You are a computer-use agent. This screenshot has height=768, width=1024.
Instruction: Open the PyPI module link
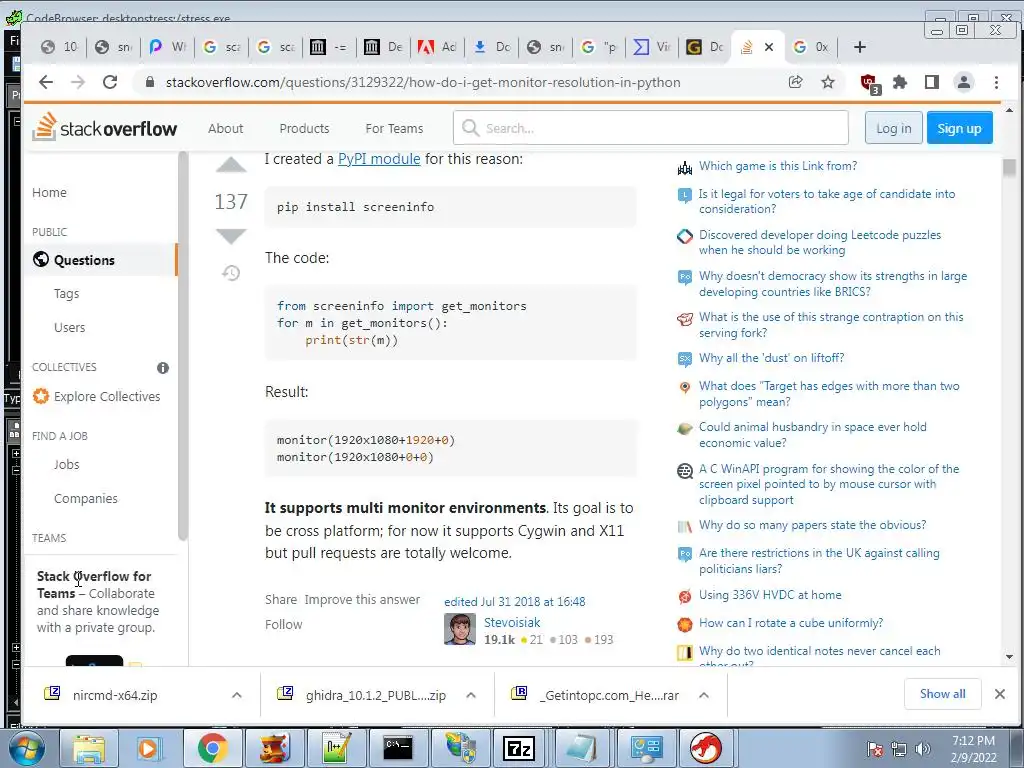coord(379,159)
